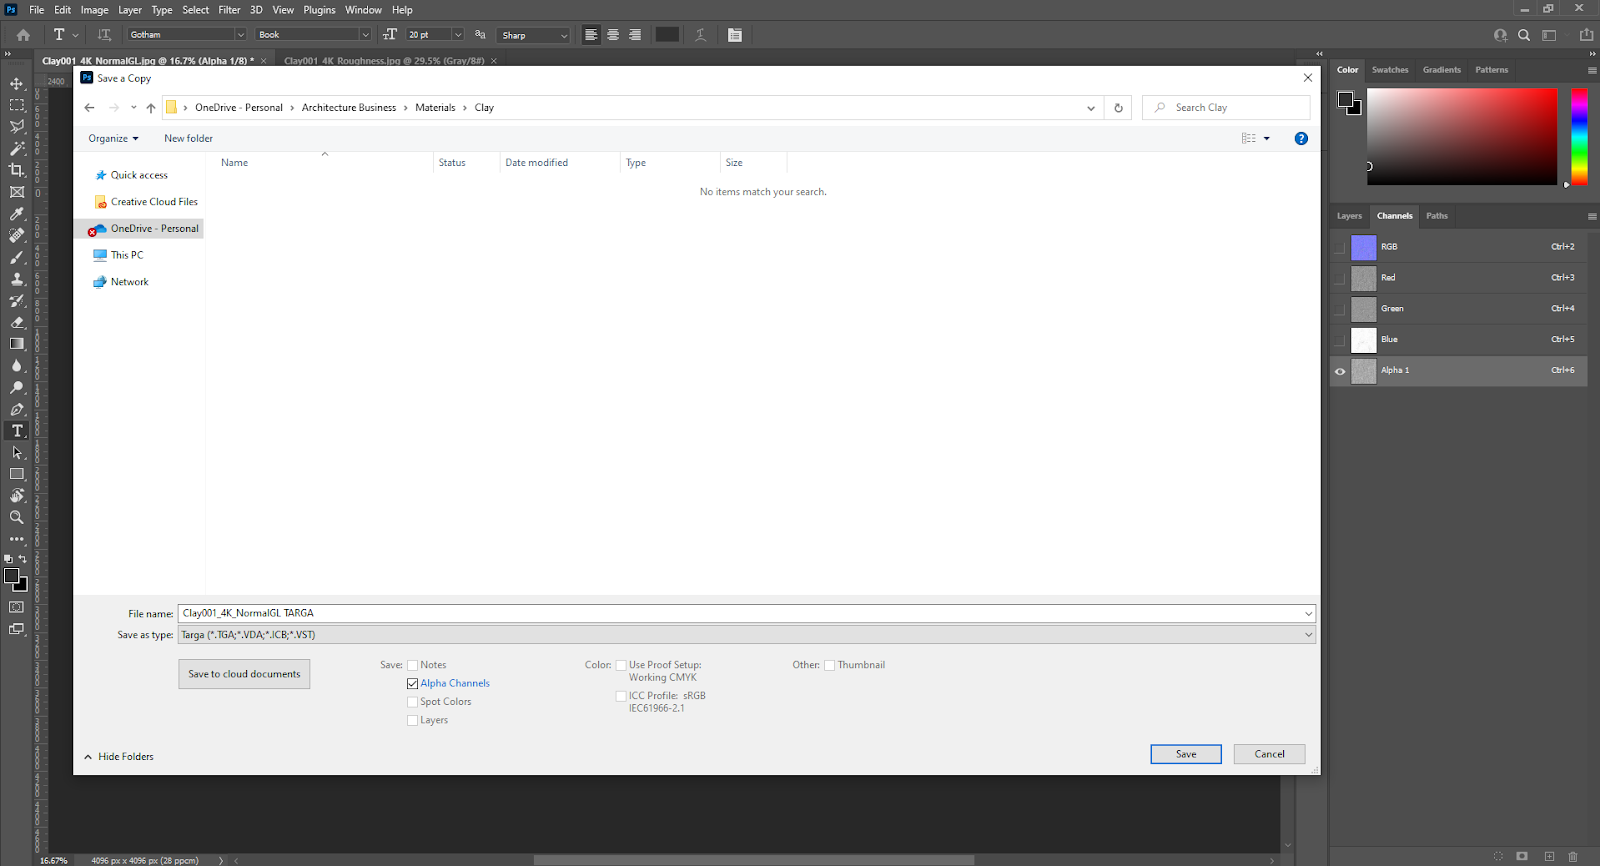Select the History Brush tool
1600x866 pixels.
click(x=17, y=301)
